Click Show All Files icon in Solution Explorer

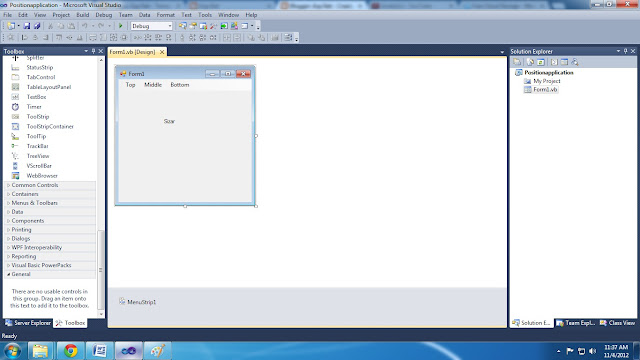click(x=530, y=62)
